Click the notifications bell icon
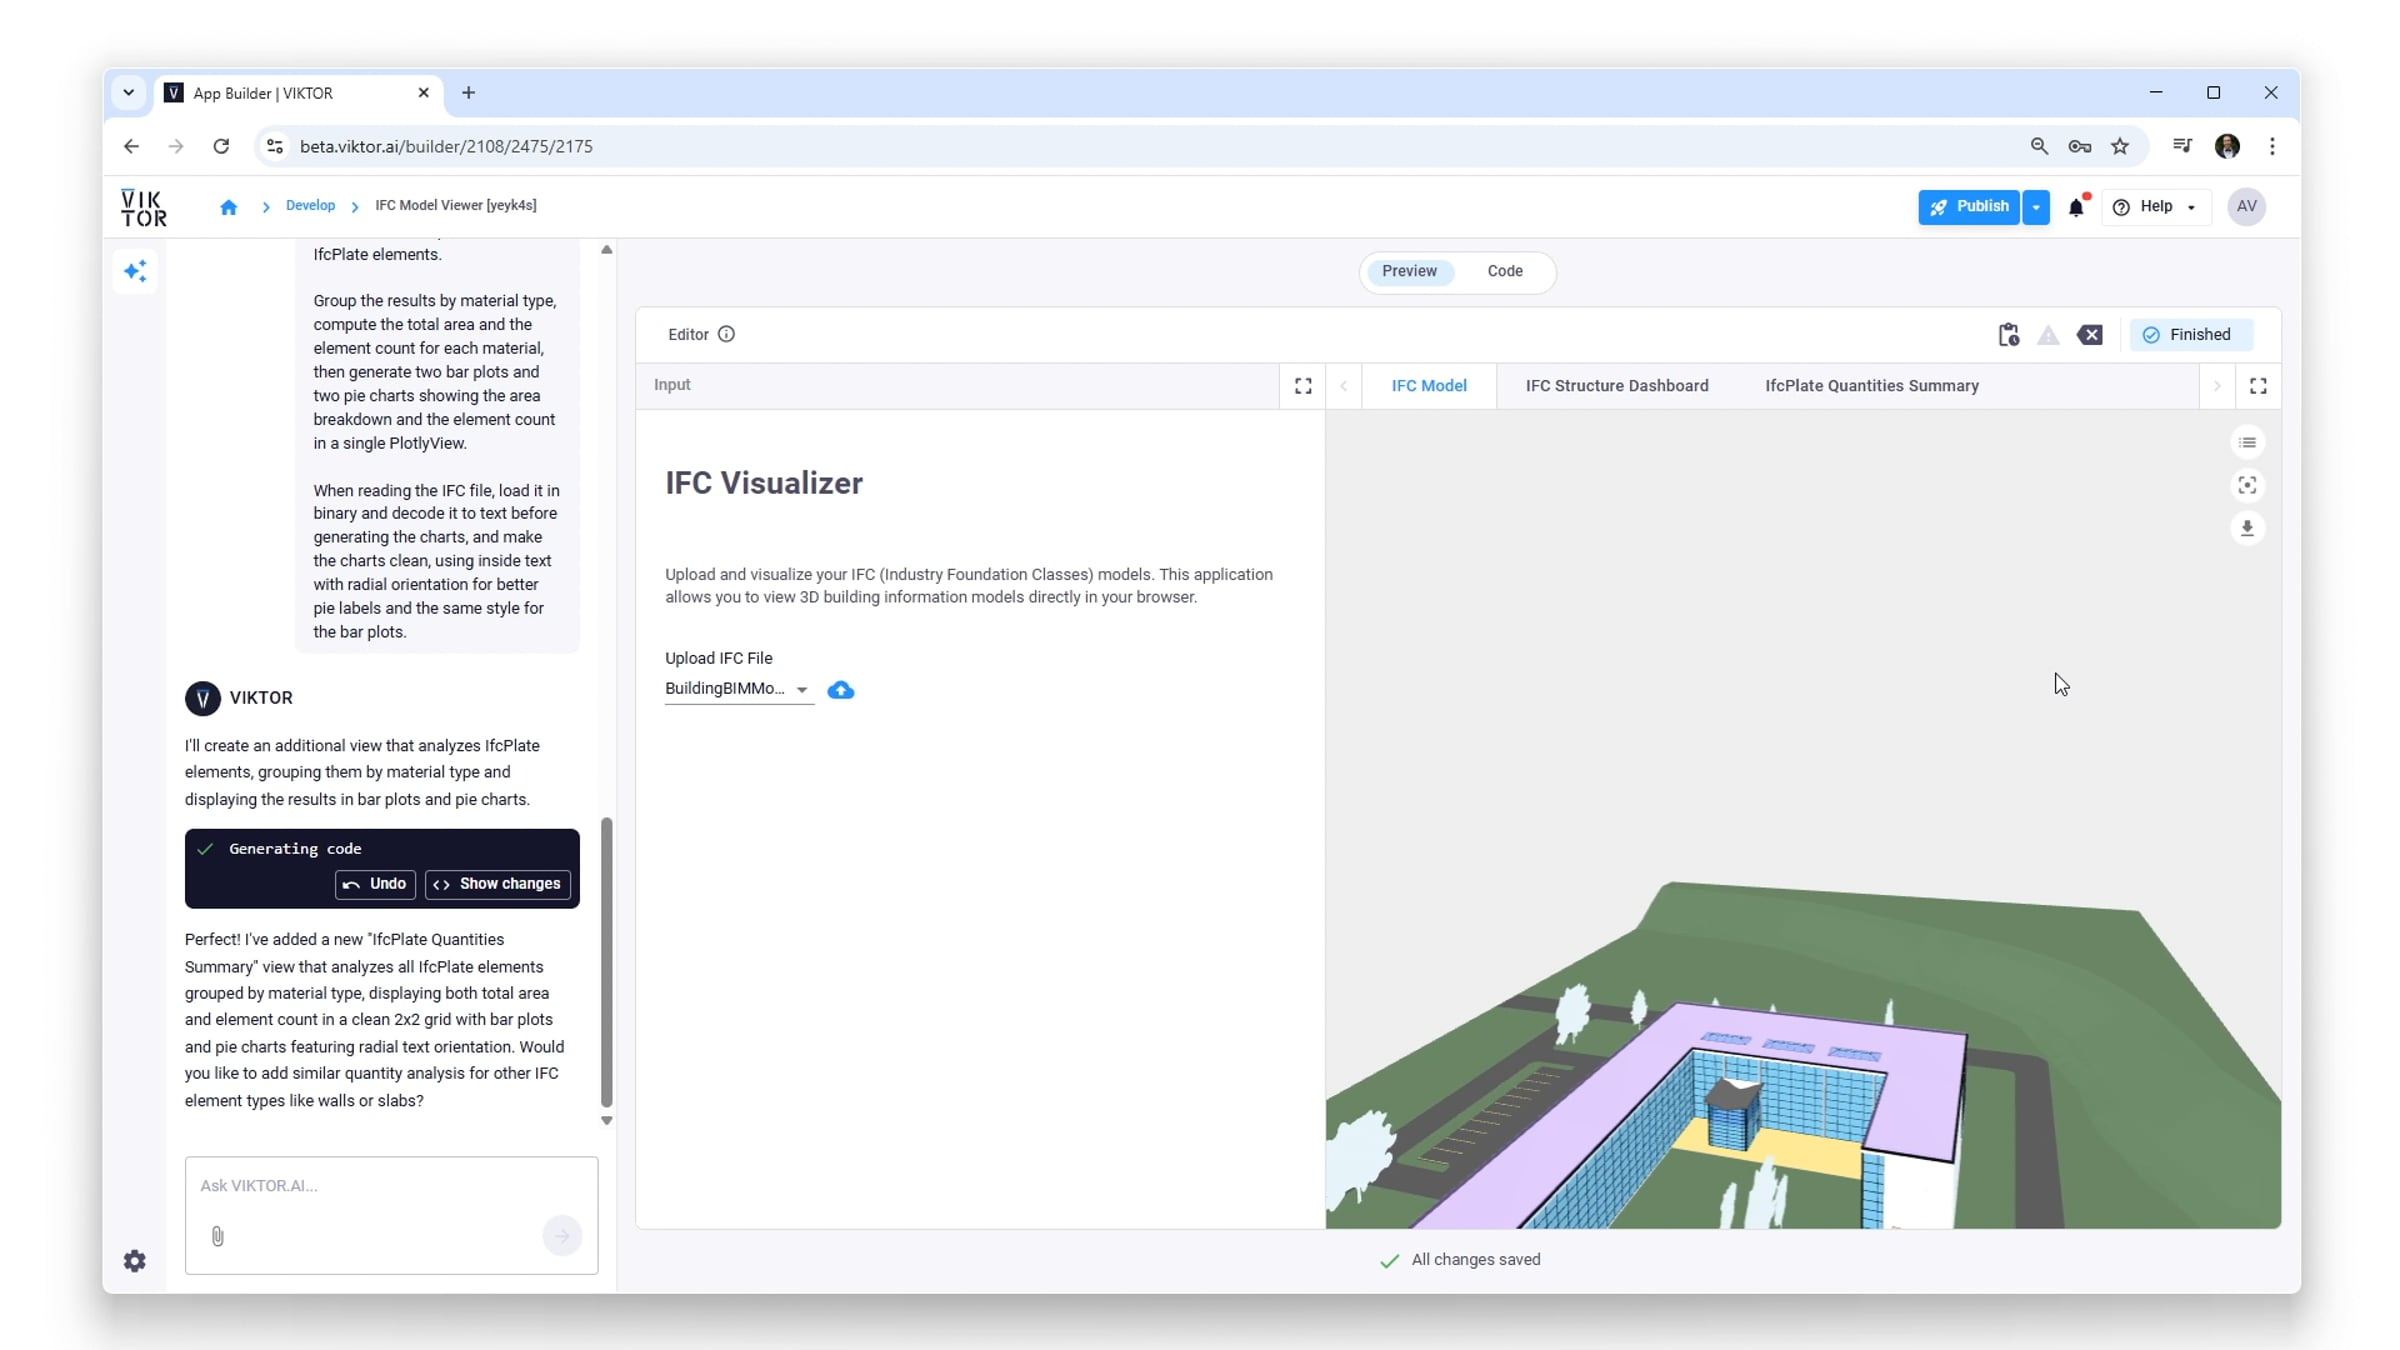 2076,207
